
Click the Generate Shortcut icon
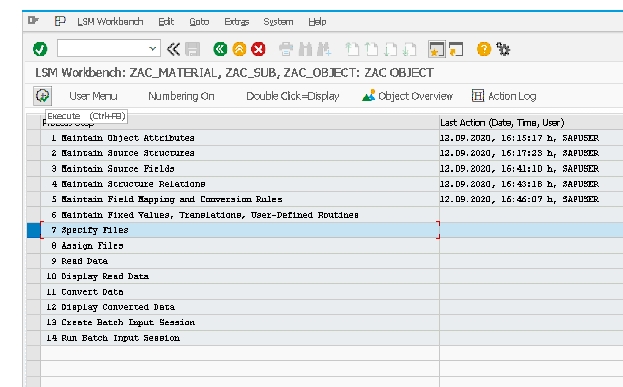click(x=456, y=49)
